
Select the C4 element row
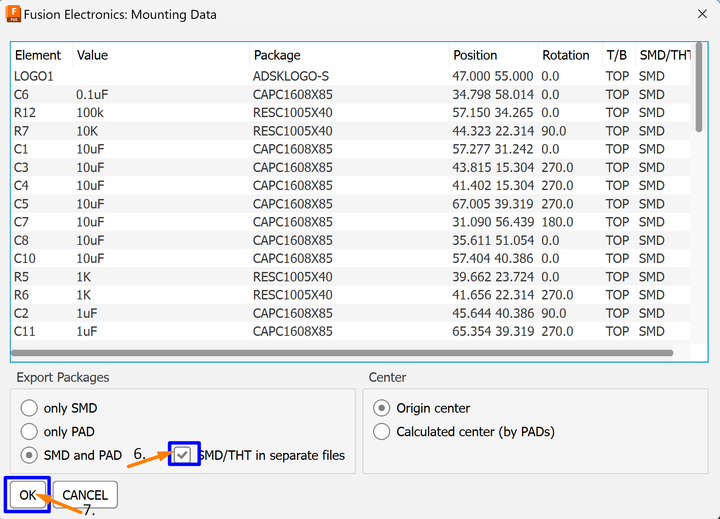point(351,186)
